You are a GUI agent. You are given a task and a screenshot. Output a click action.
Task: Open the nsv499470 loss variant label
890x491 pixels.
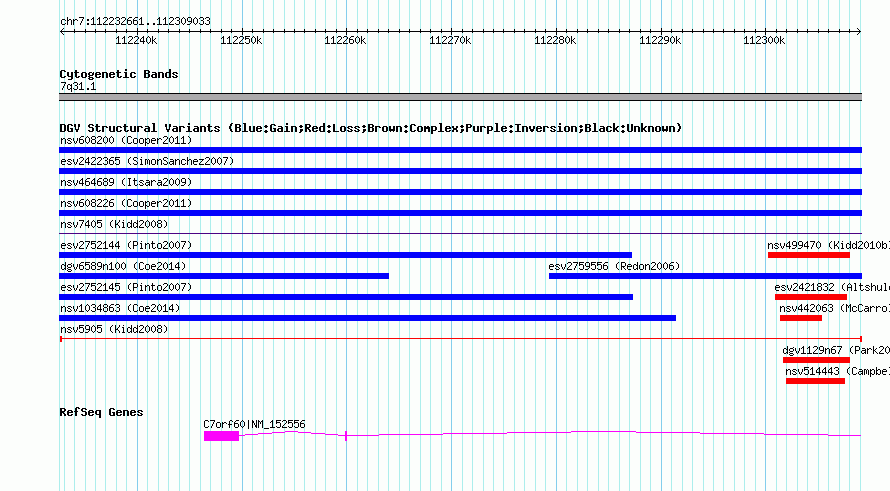pyautogui.click(x=828, y=245)
